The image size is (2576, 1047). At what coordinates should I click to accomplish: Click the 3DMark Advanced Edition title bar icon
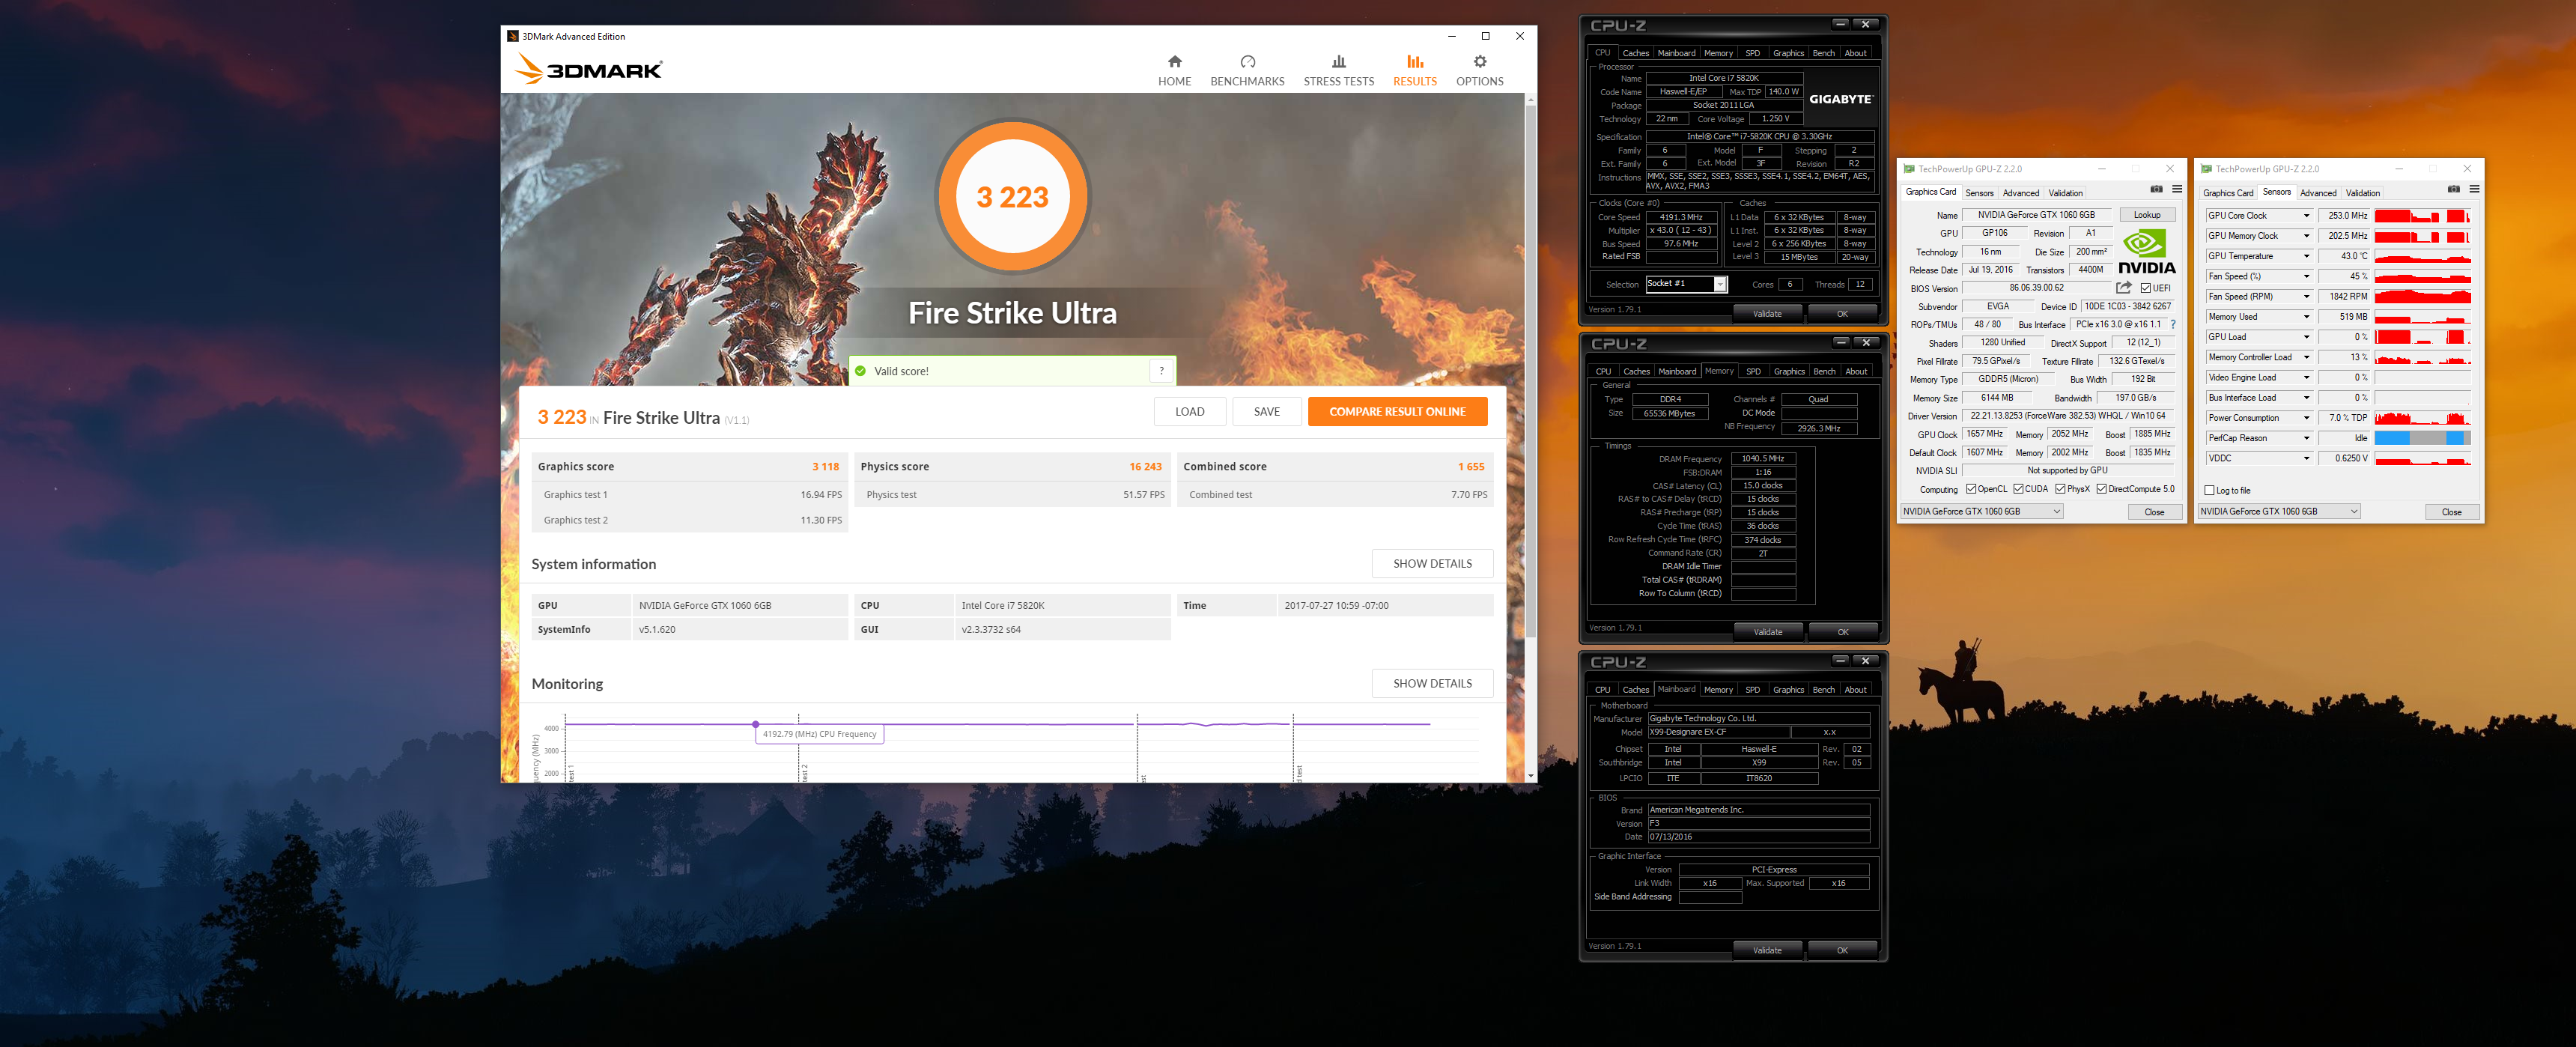point(513,36)
